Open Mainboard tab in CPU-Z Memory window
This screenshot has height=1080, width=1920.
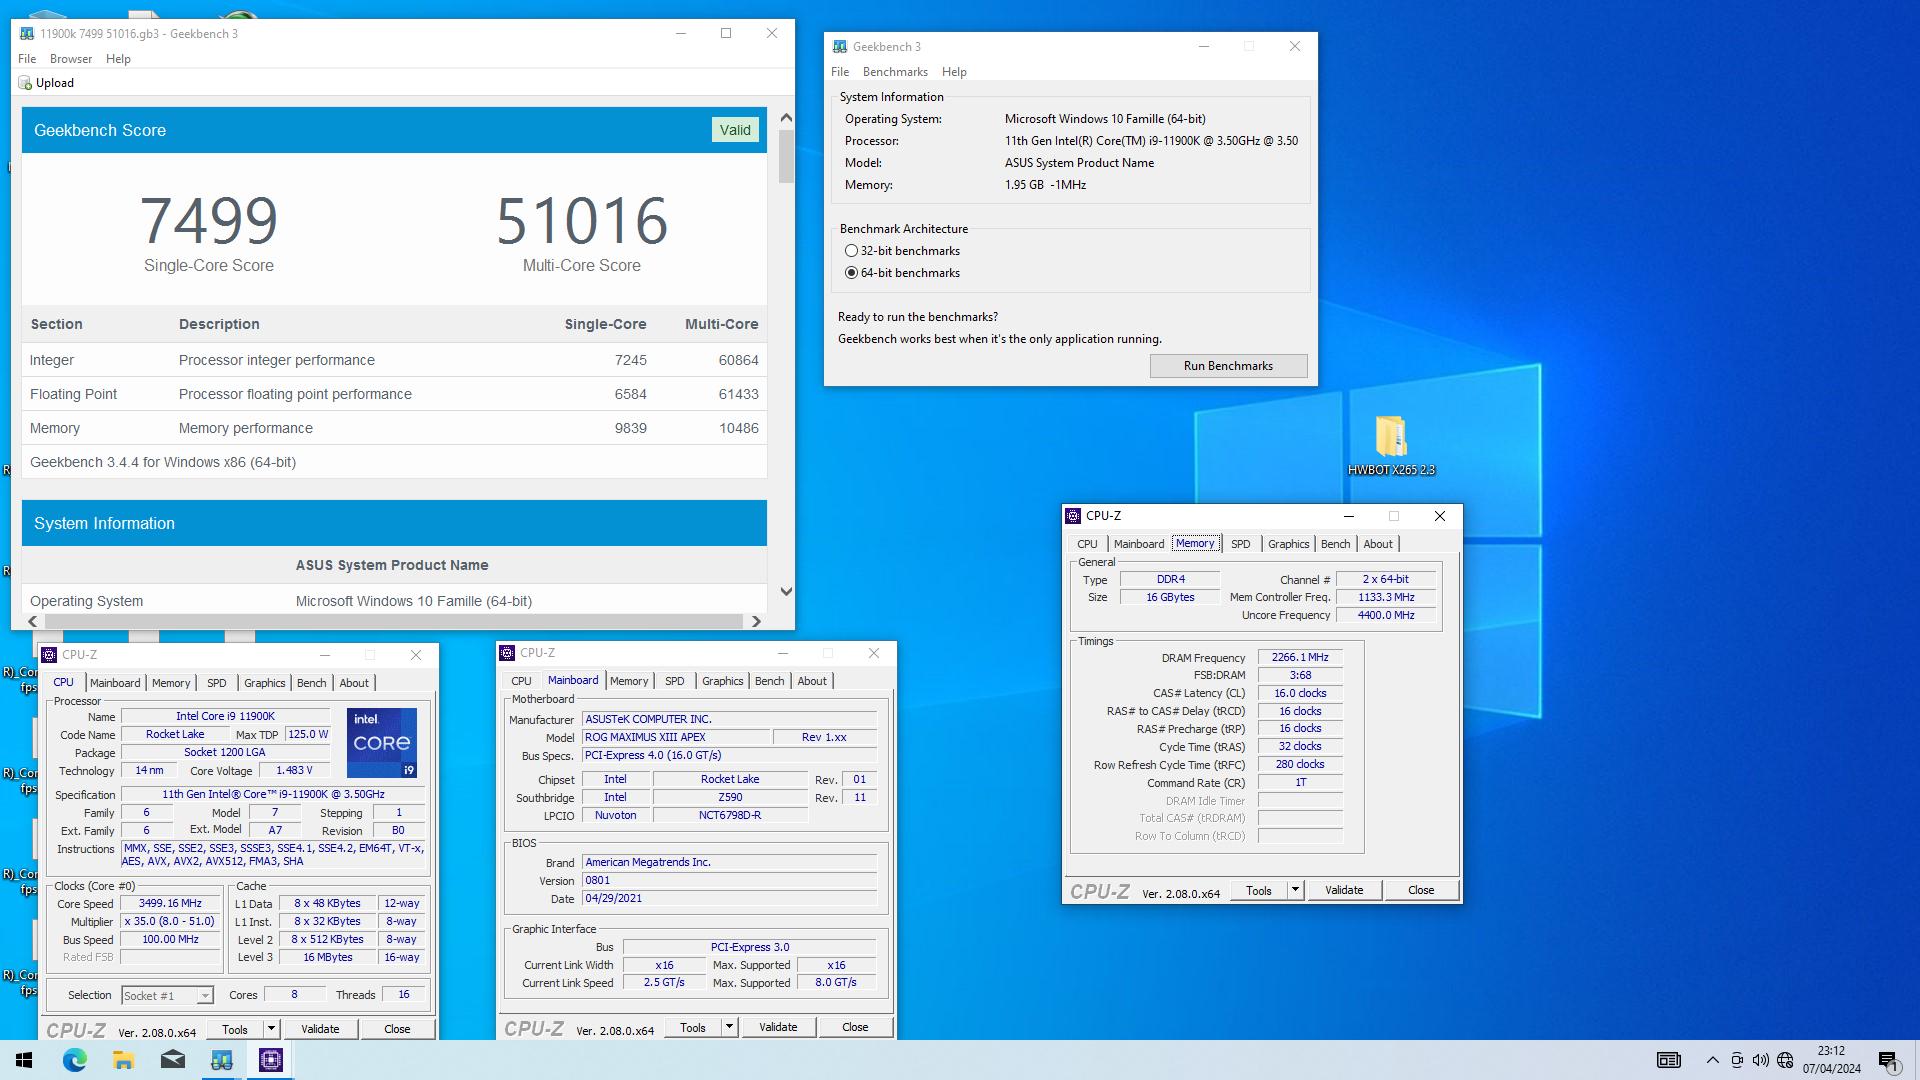pos(1139,544)
